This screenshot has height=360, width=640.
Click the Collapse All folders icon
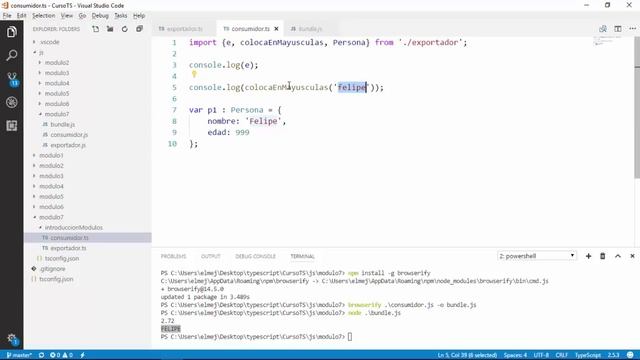pos(139,29)
